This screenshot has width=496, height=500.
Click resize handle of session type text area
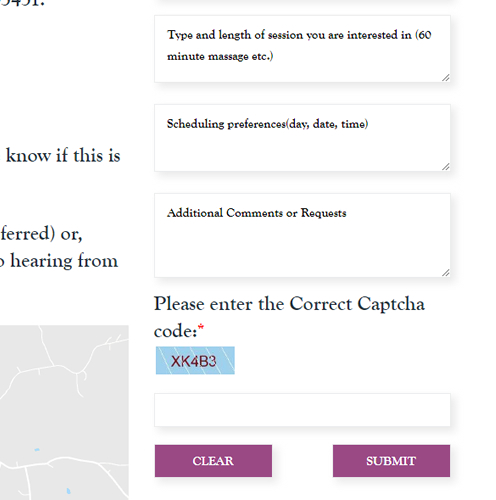pyautogui.click(x=446, y=78)
